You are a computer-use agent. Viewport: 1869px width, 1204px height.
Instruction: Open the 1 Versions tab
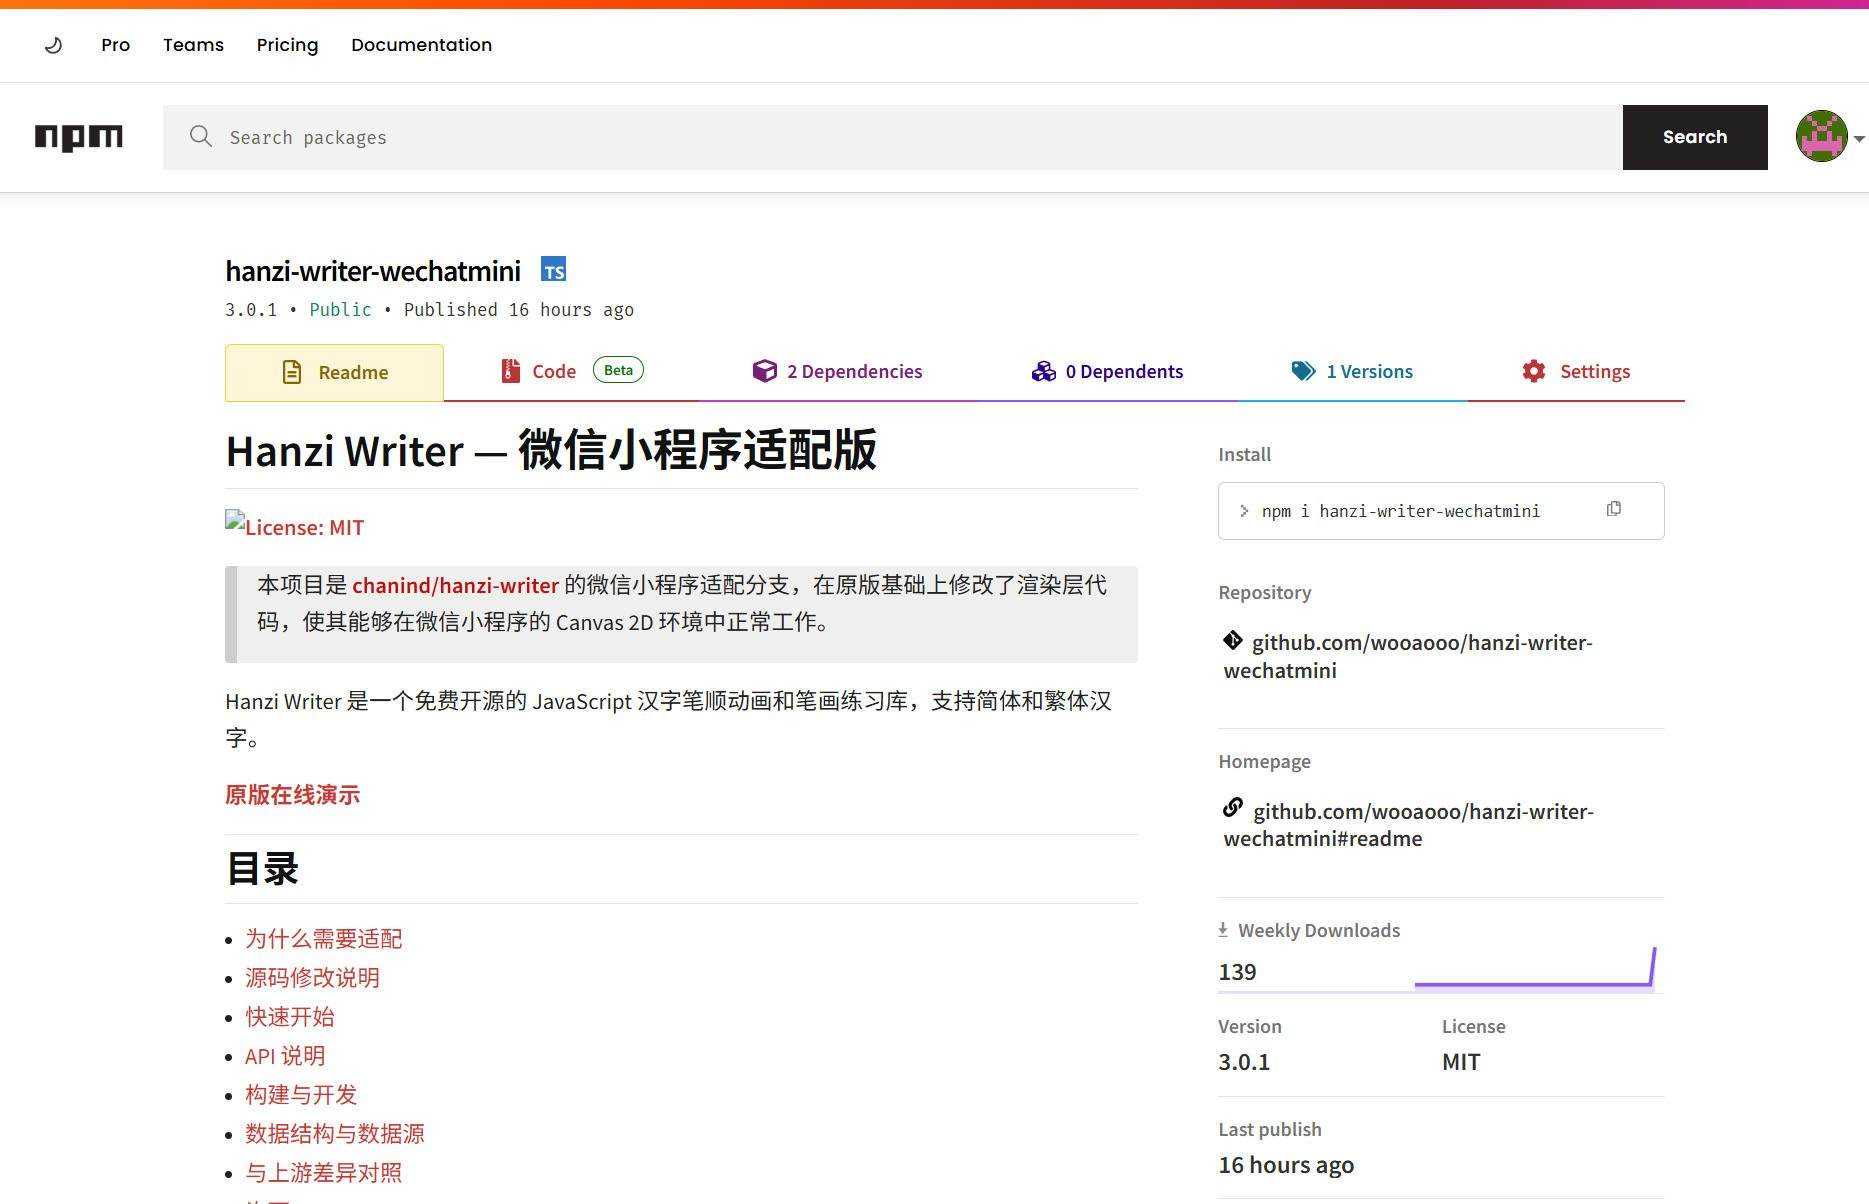click(x=1352, y=371)
